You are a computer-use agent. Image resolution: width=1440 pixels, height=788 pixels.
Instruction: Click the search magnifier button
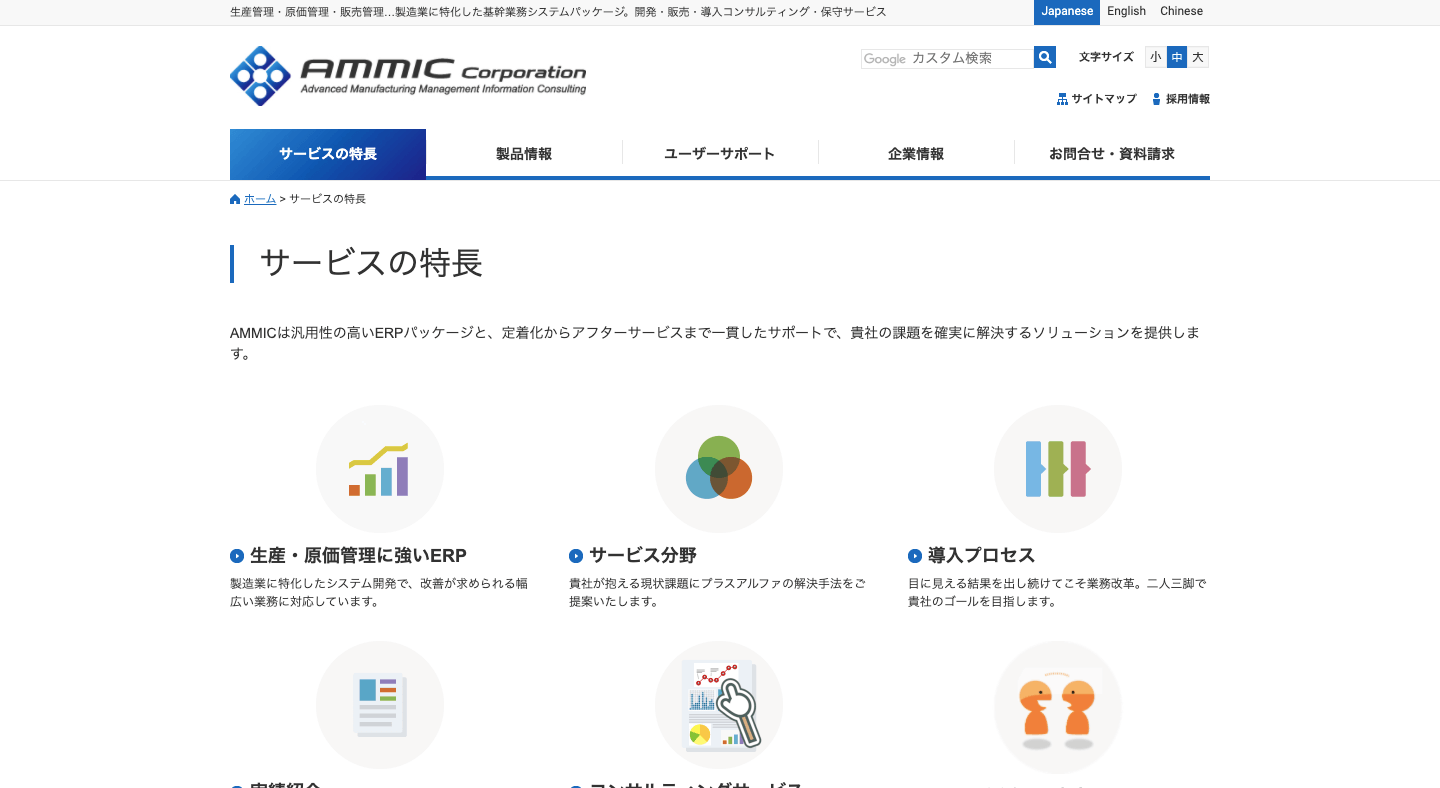(1045, 58)
